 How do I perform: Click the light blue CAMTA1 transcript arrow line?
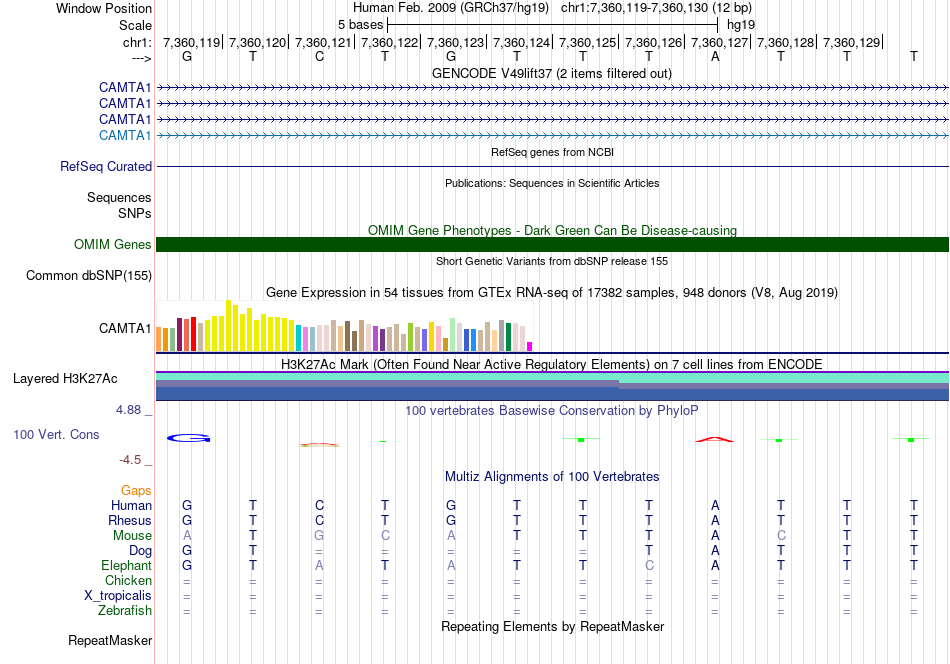[552, 136]
